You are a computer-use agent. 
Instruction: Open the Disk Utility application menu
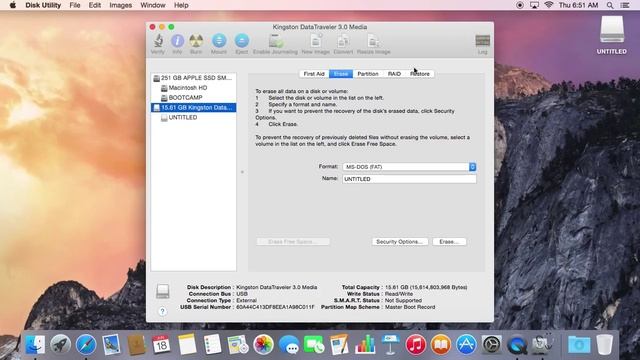coord(43,5)
